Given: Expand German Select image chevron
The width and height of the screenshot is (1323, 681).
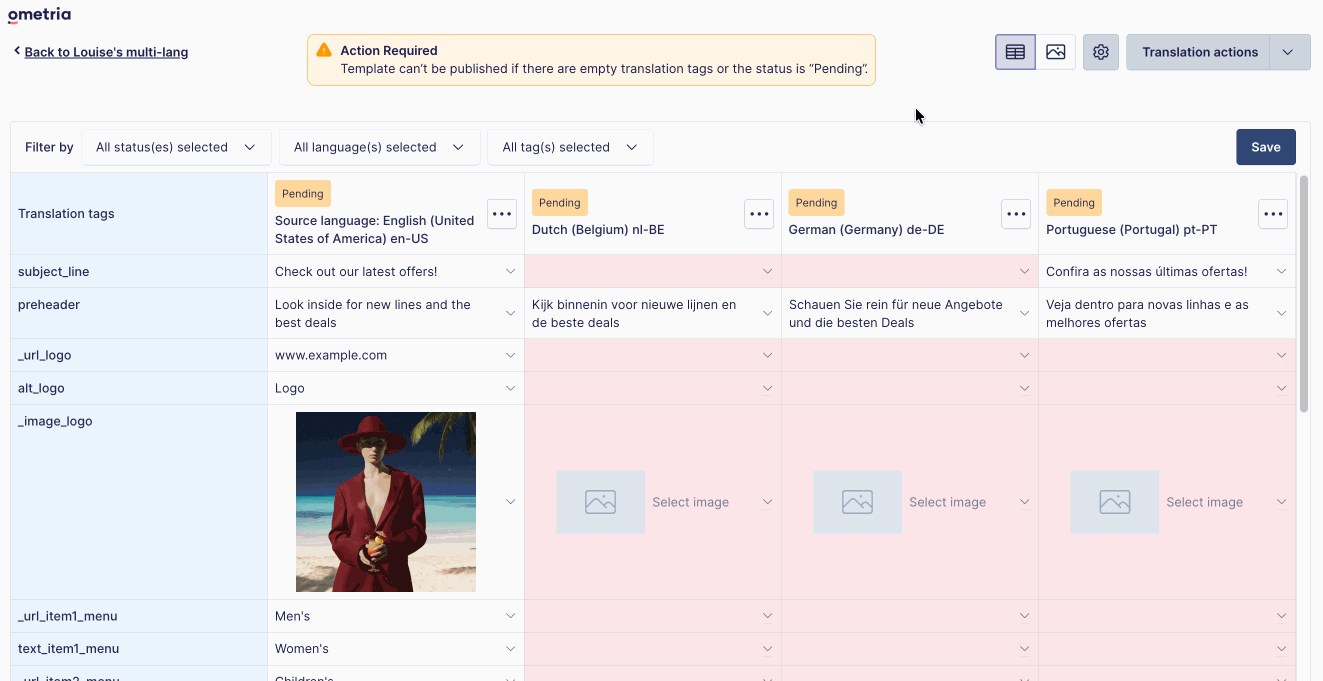Looking at the screenshot, I should pyautogui.click(x=1024, y=502).
